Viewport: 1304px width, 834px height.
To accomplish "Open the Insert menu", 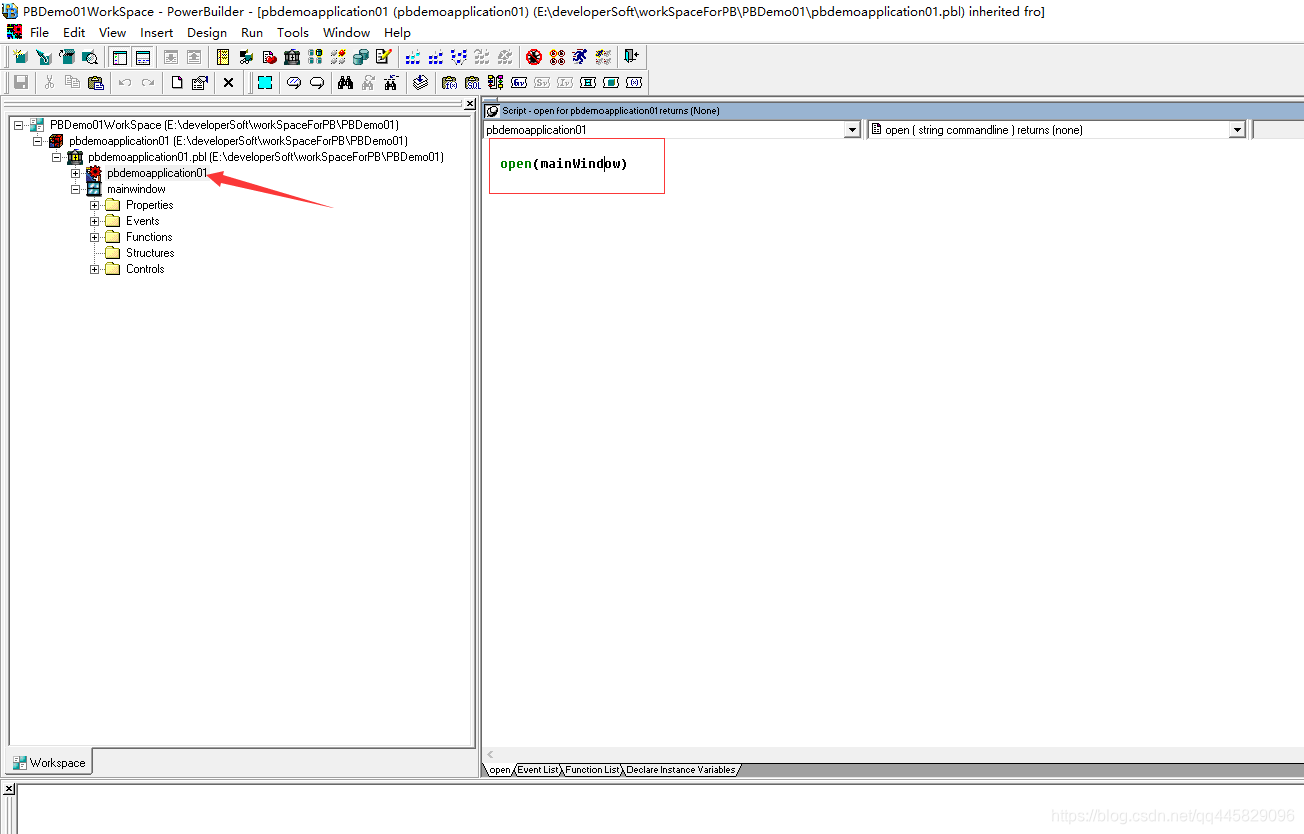I will [x=157, y=32].
